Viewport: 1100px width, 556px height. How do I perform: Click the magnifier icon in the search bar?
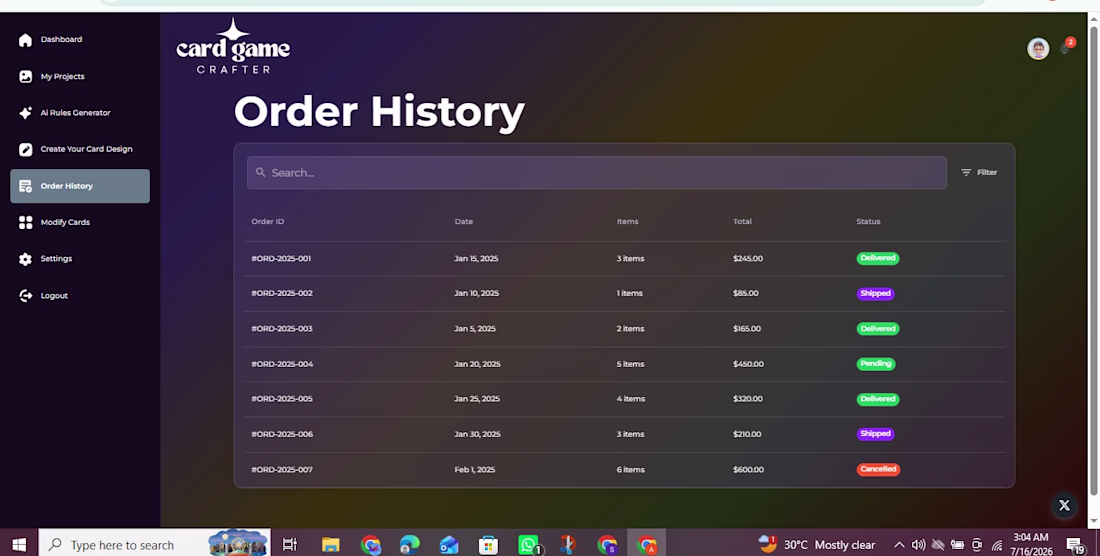260,172
